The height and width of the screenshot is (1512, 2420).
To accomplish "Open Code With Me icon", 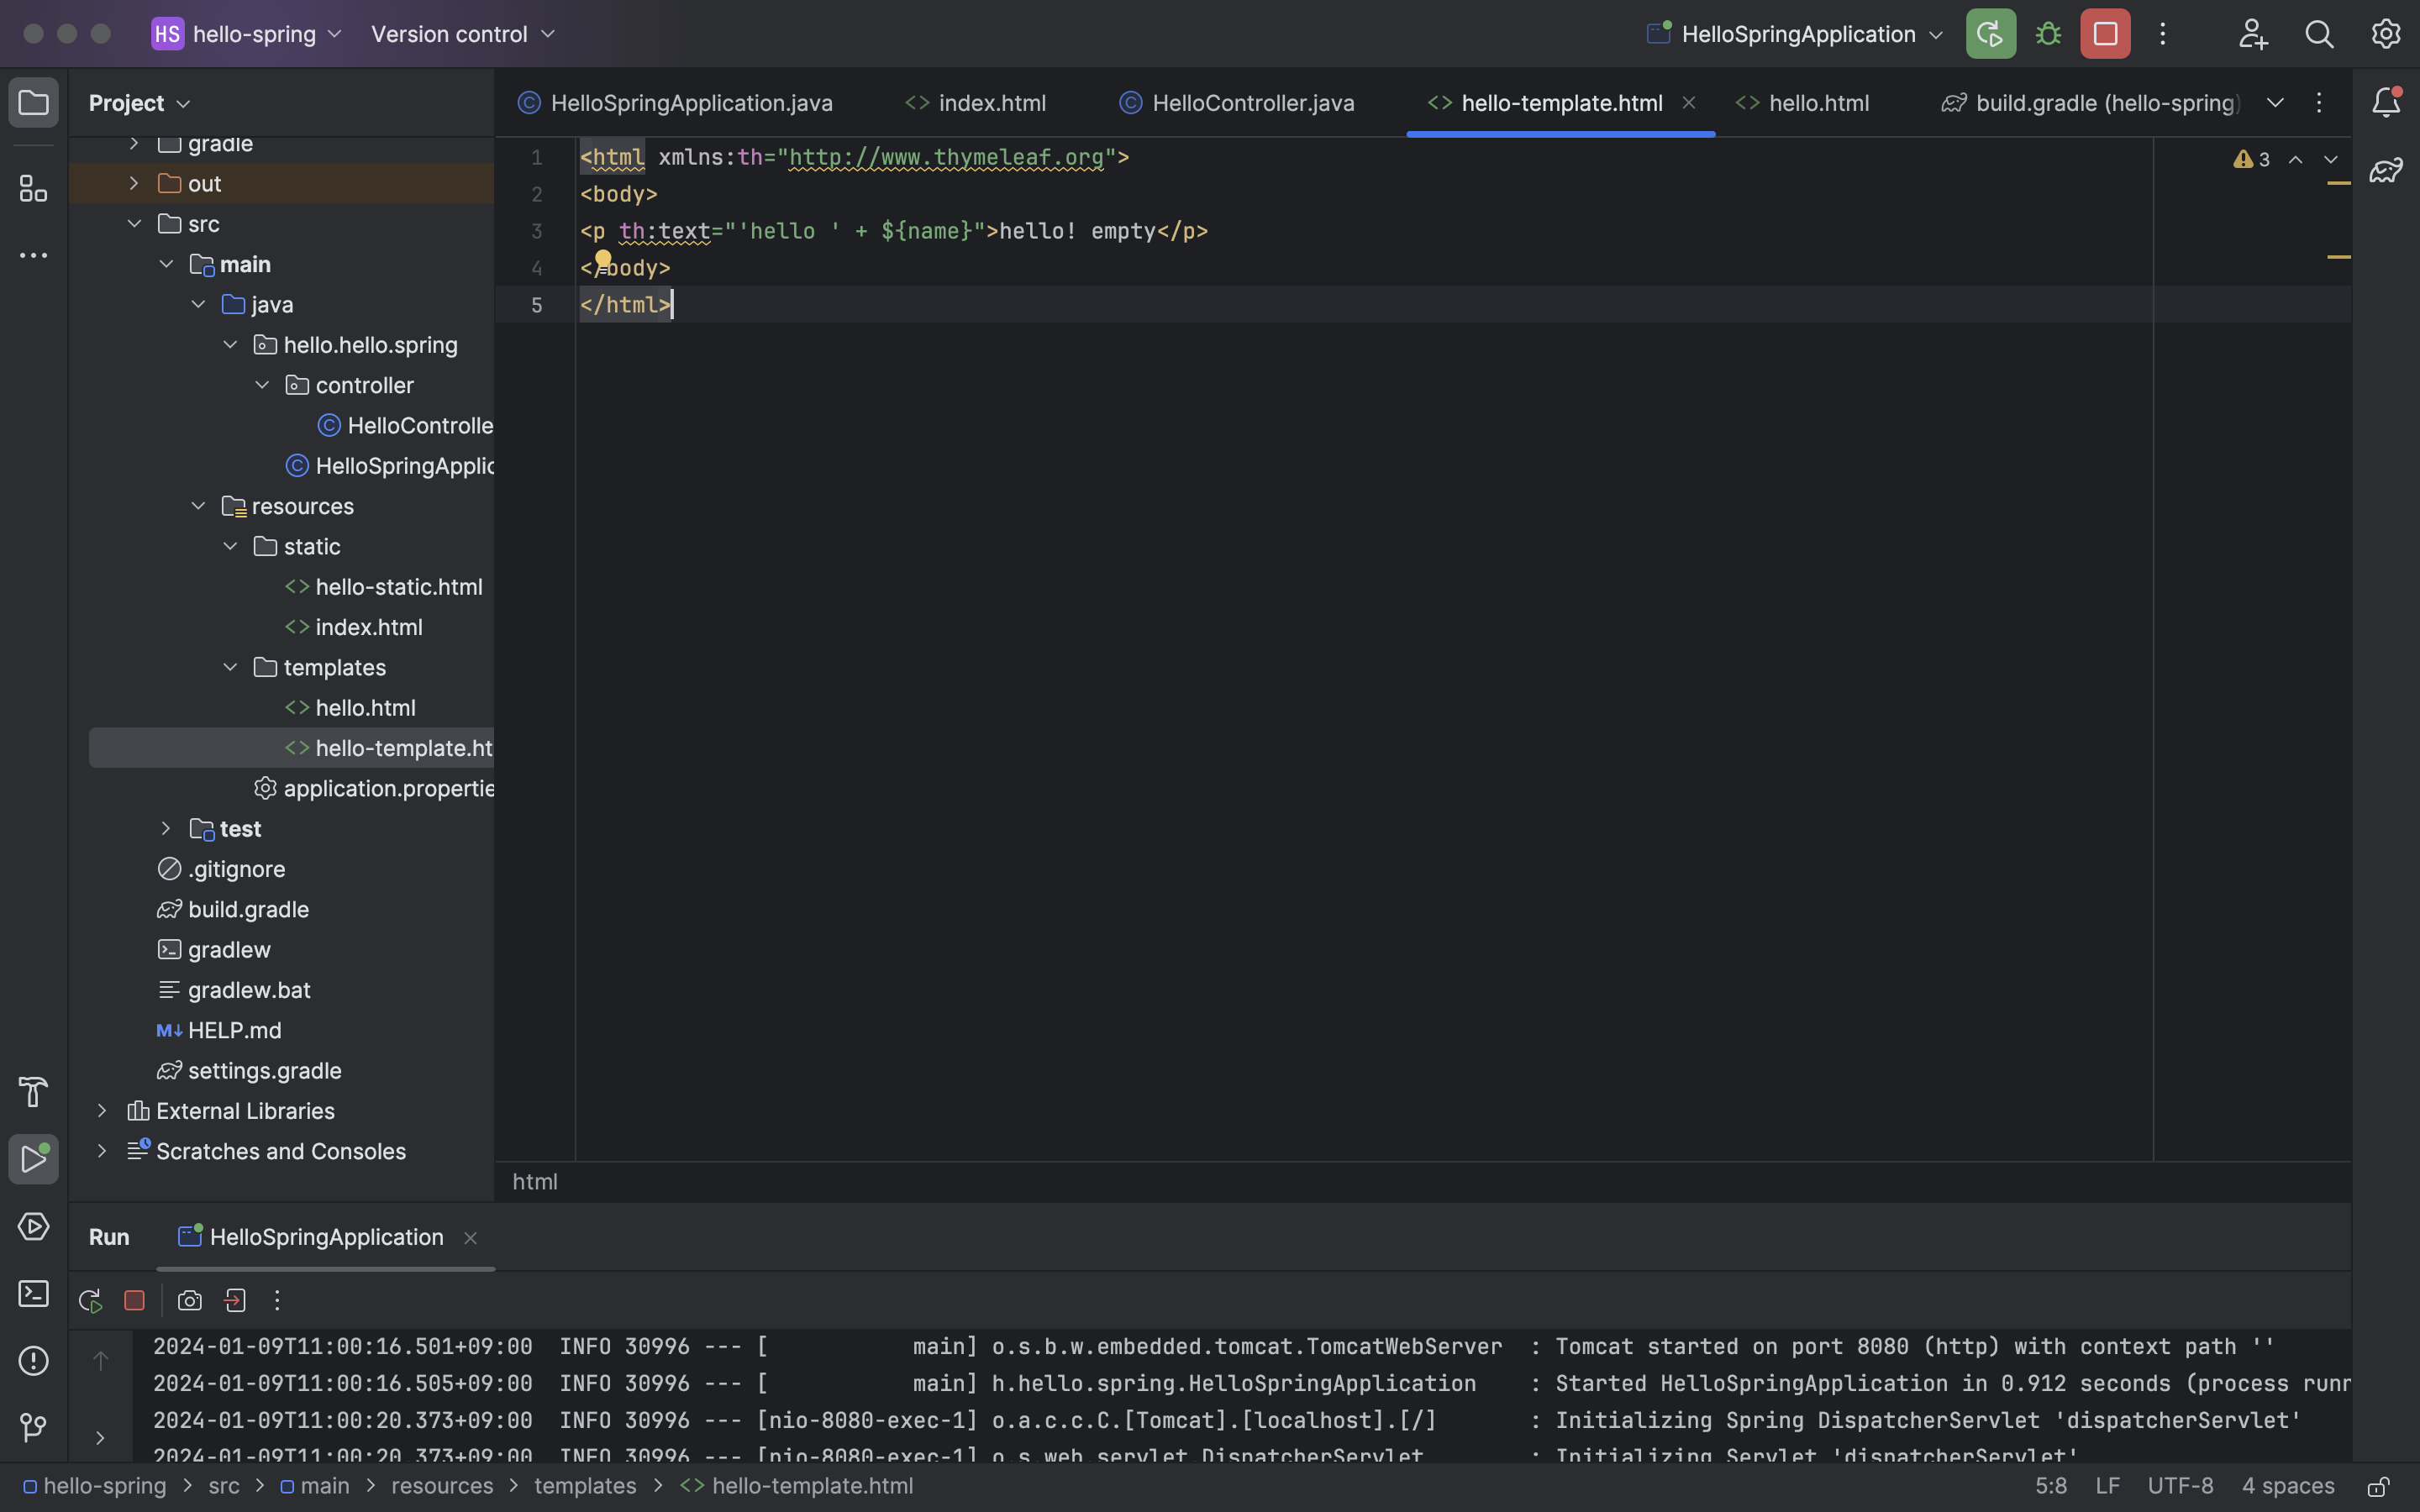I will click(2252, 34).
